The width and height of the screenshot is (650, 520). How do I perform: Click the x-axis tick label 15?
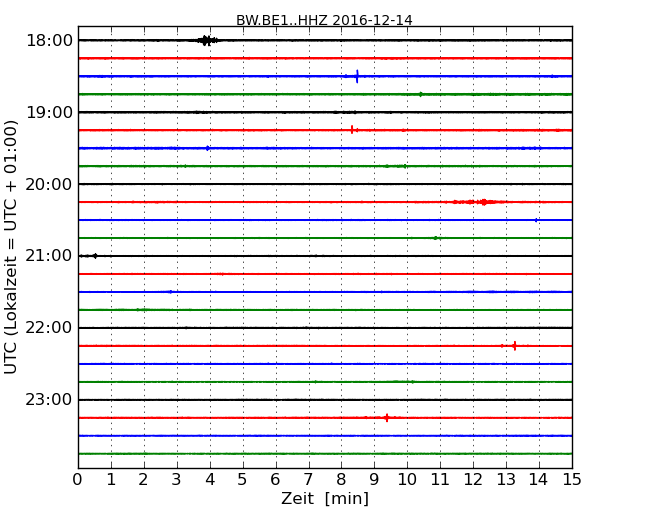tap(572, 479)
